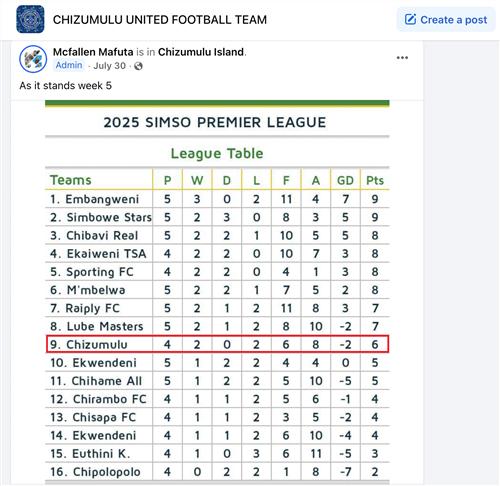Open the Chizumulu Island location link

click(x=201, y=52)
